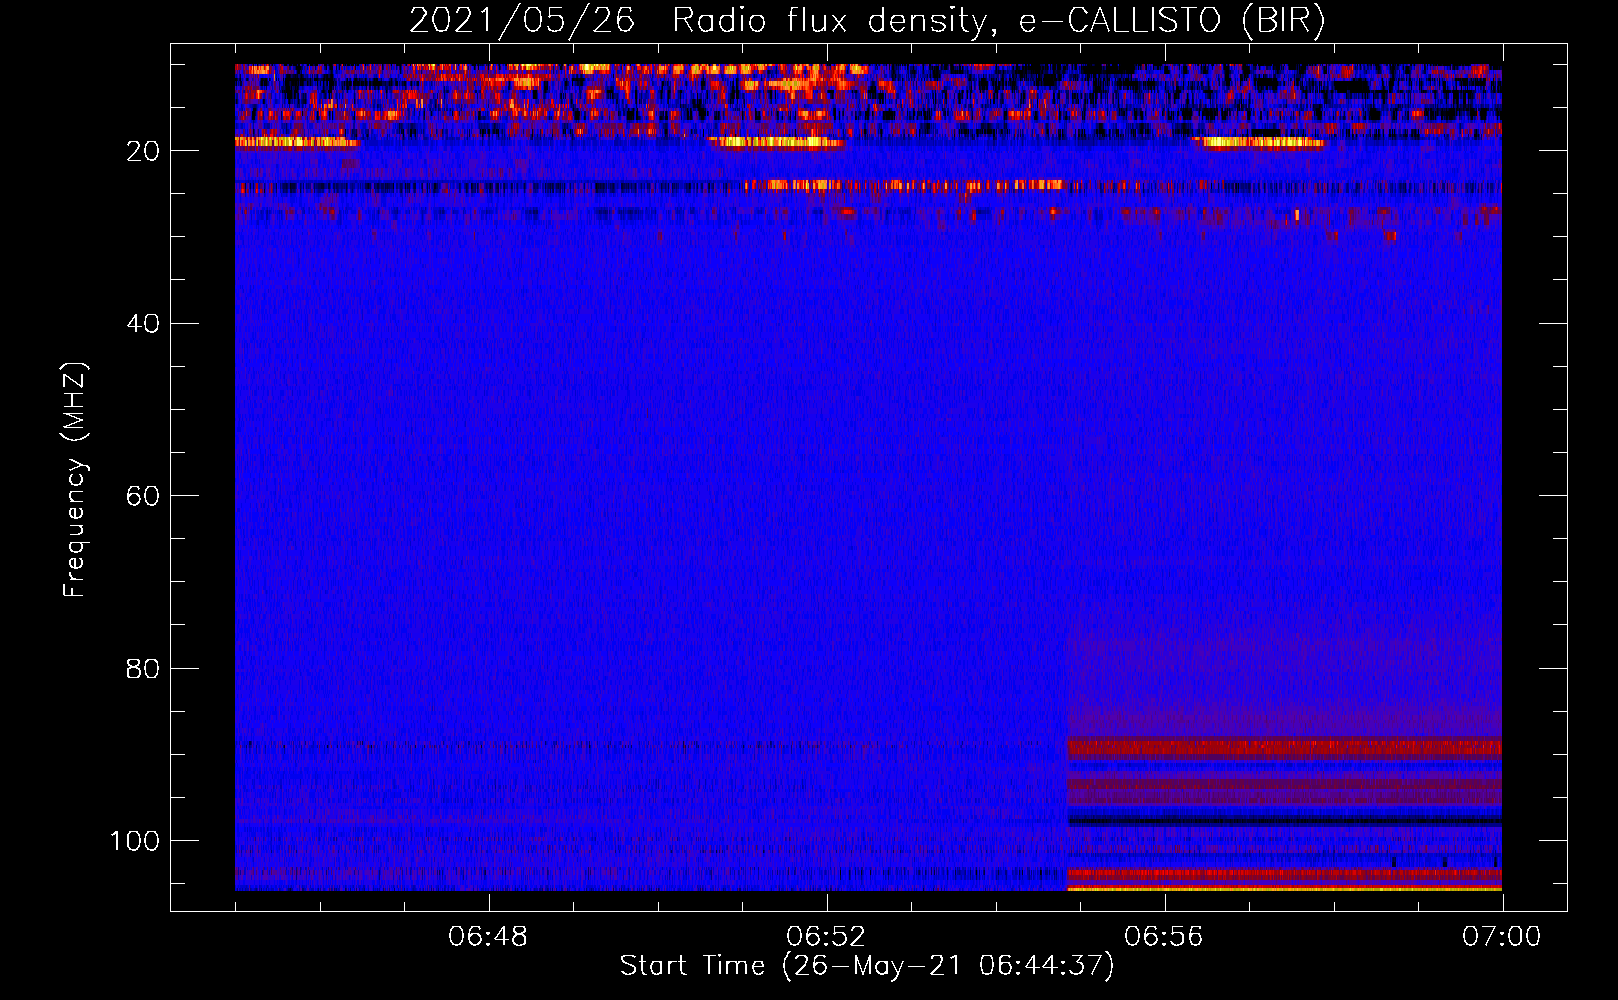Click the bright red band near 88 MHz
The height and width of the screenshot is (1000, 1618).
1284,747
